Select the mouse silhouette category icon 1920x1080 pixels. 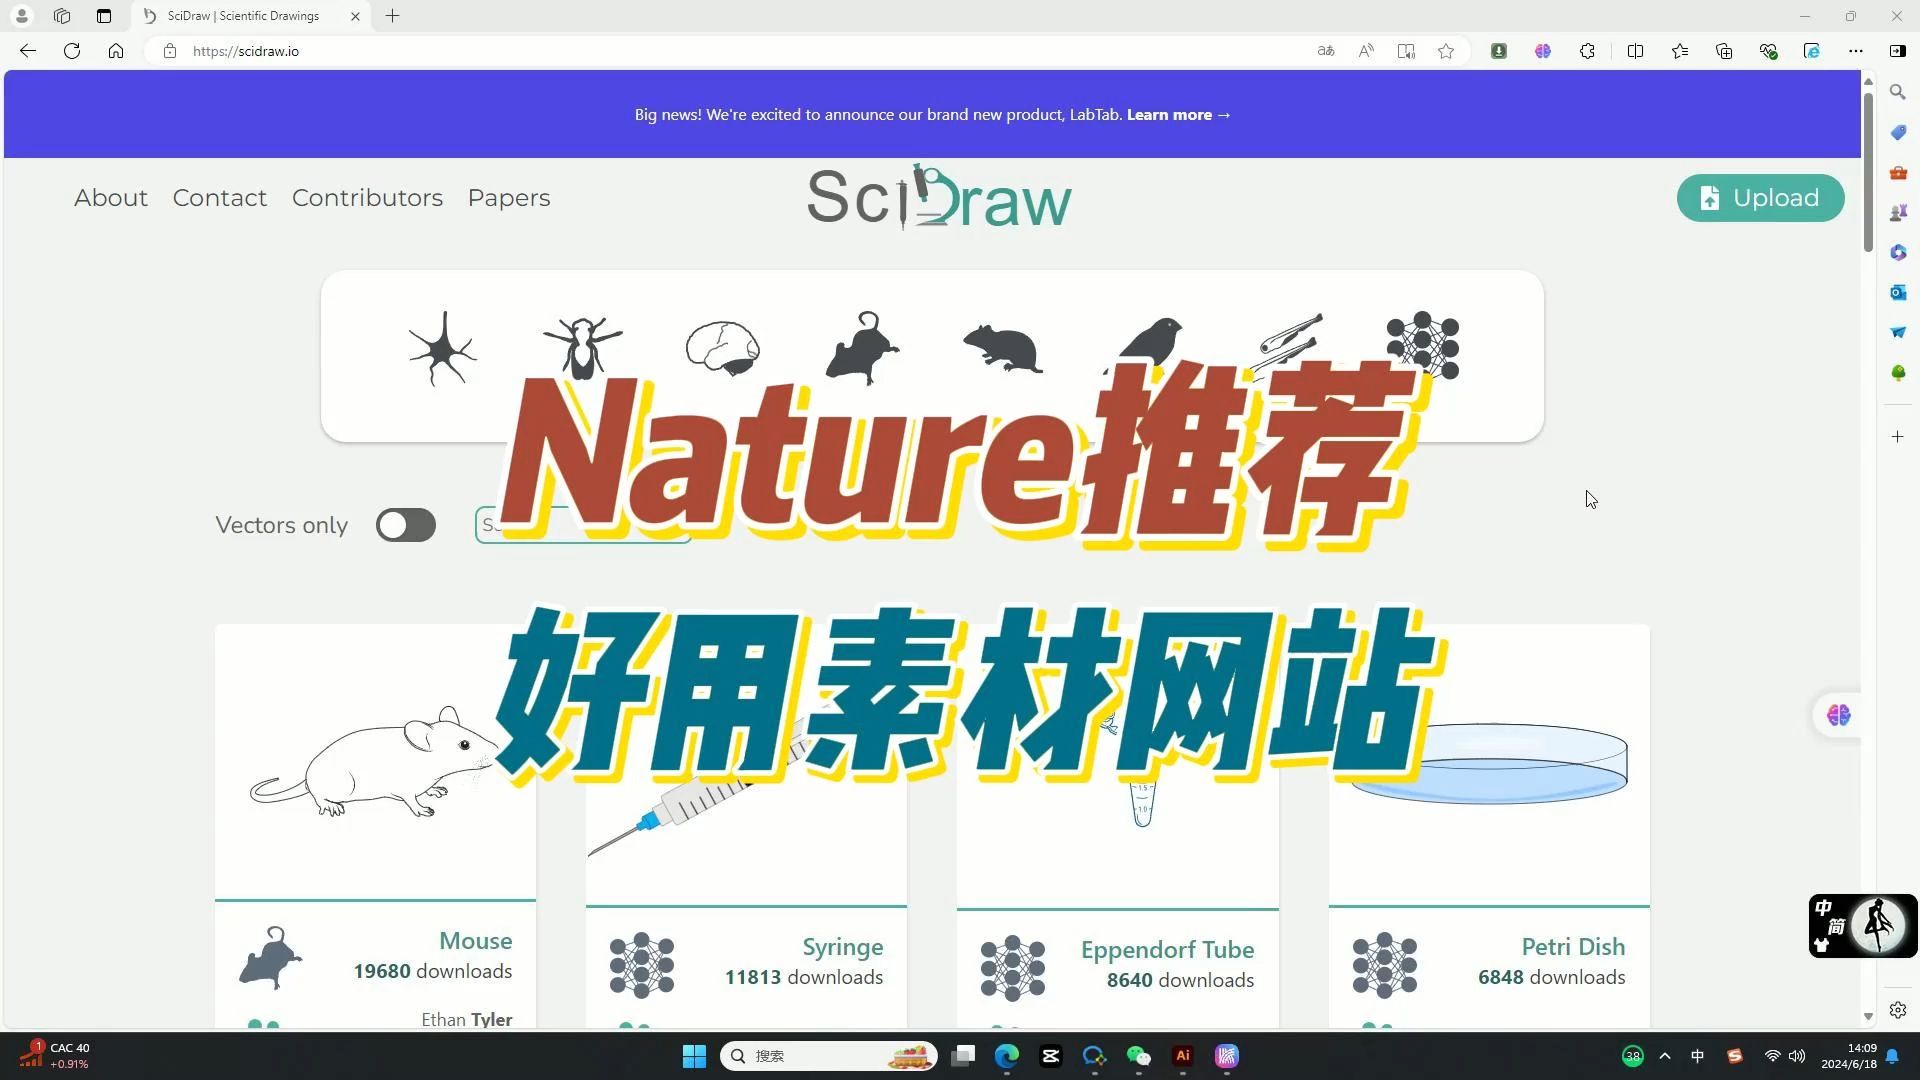pos(862,347)
